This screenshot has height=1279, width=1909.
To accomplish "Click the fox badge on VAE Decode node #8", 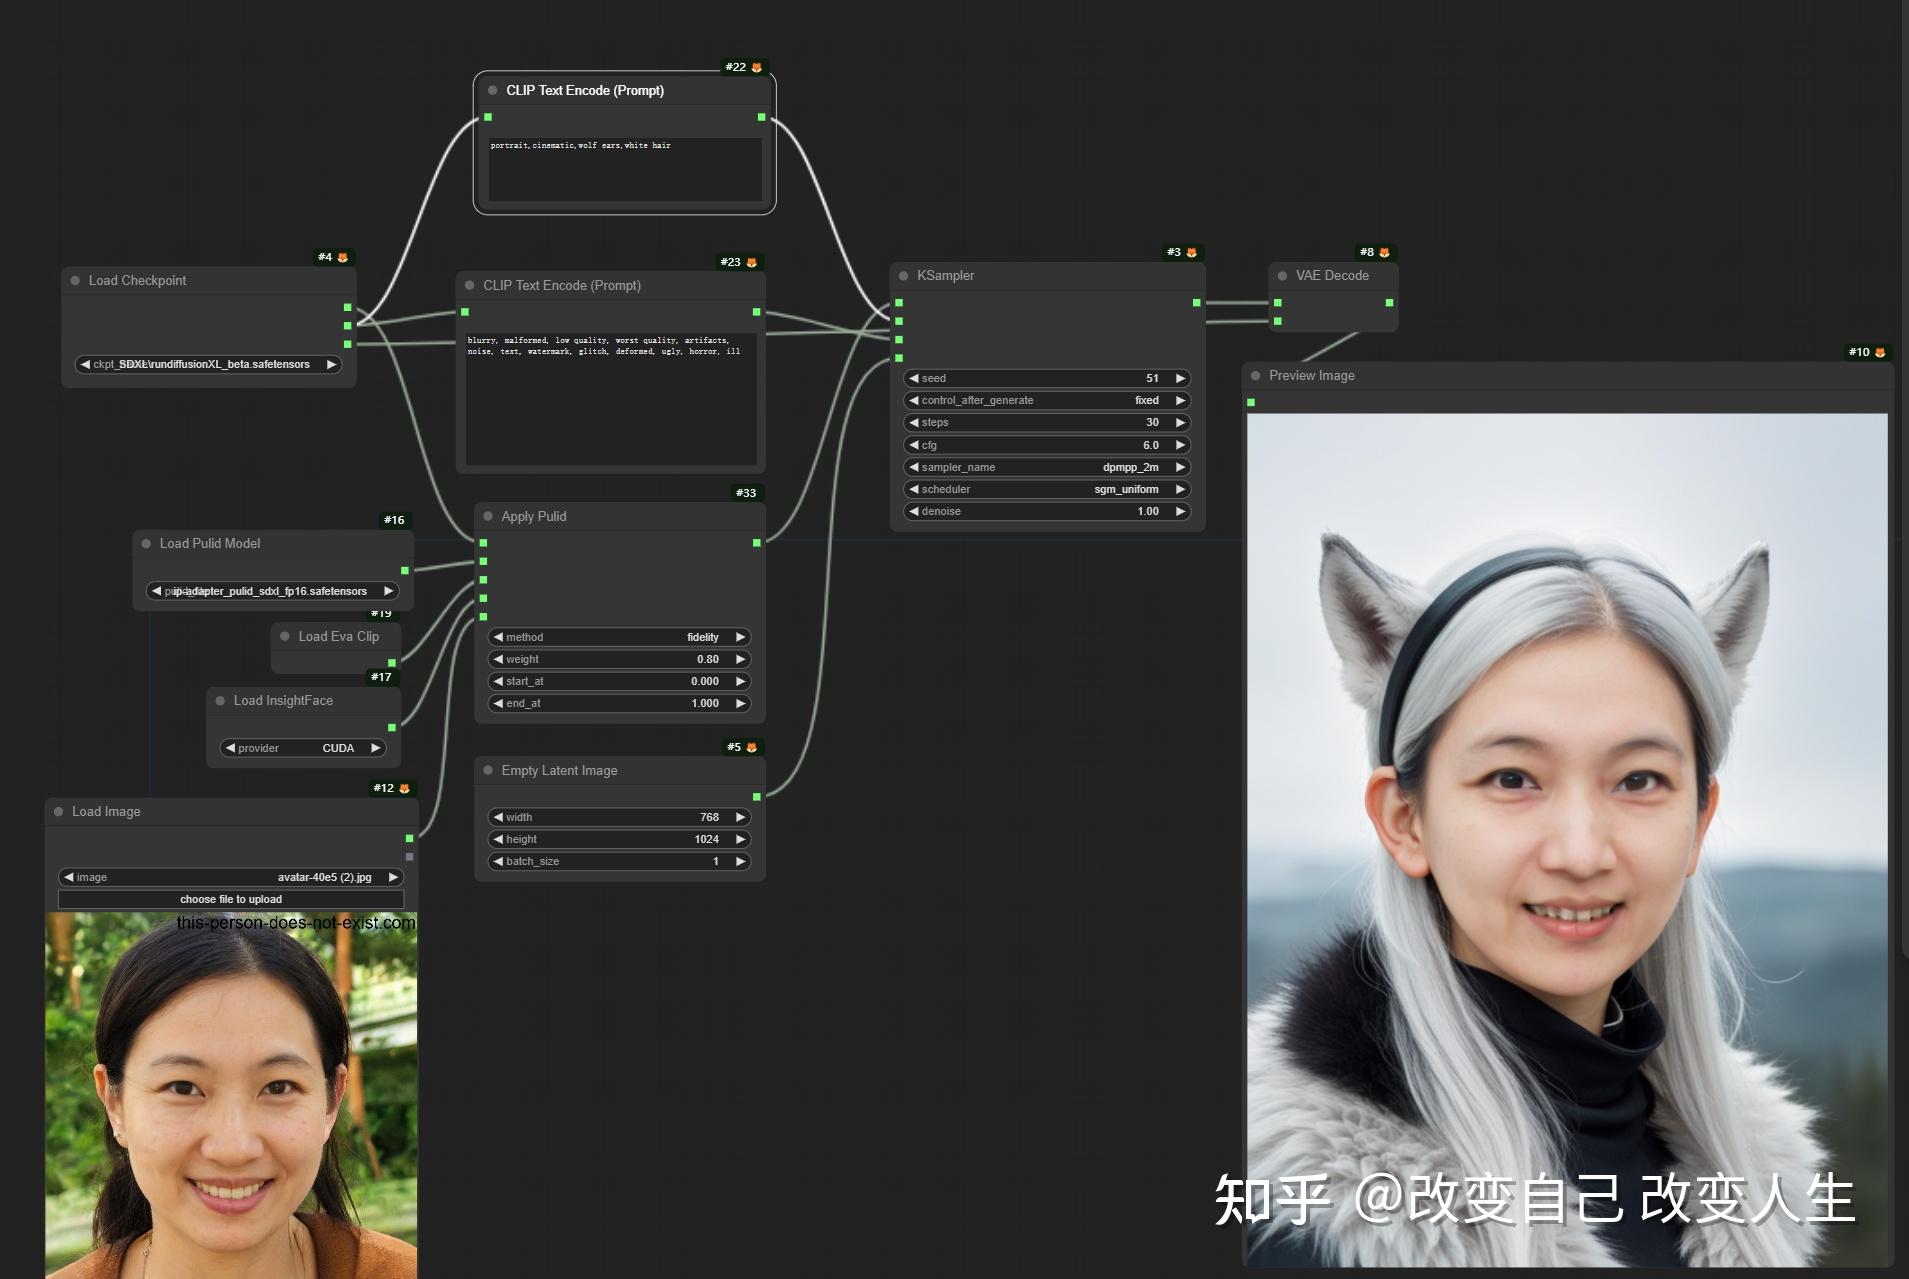I will tap(1384, 252).
